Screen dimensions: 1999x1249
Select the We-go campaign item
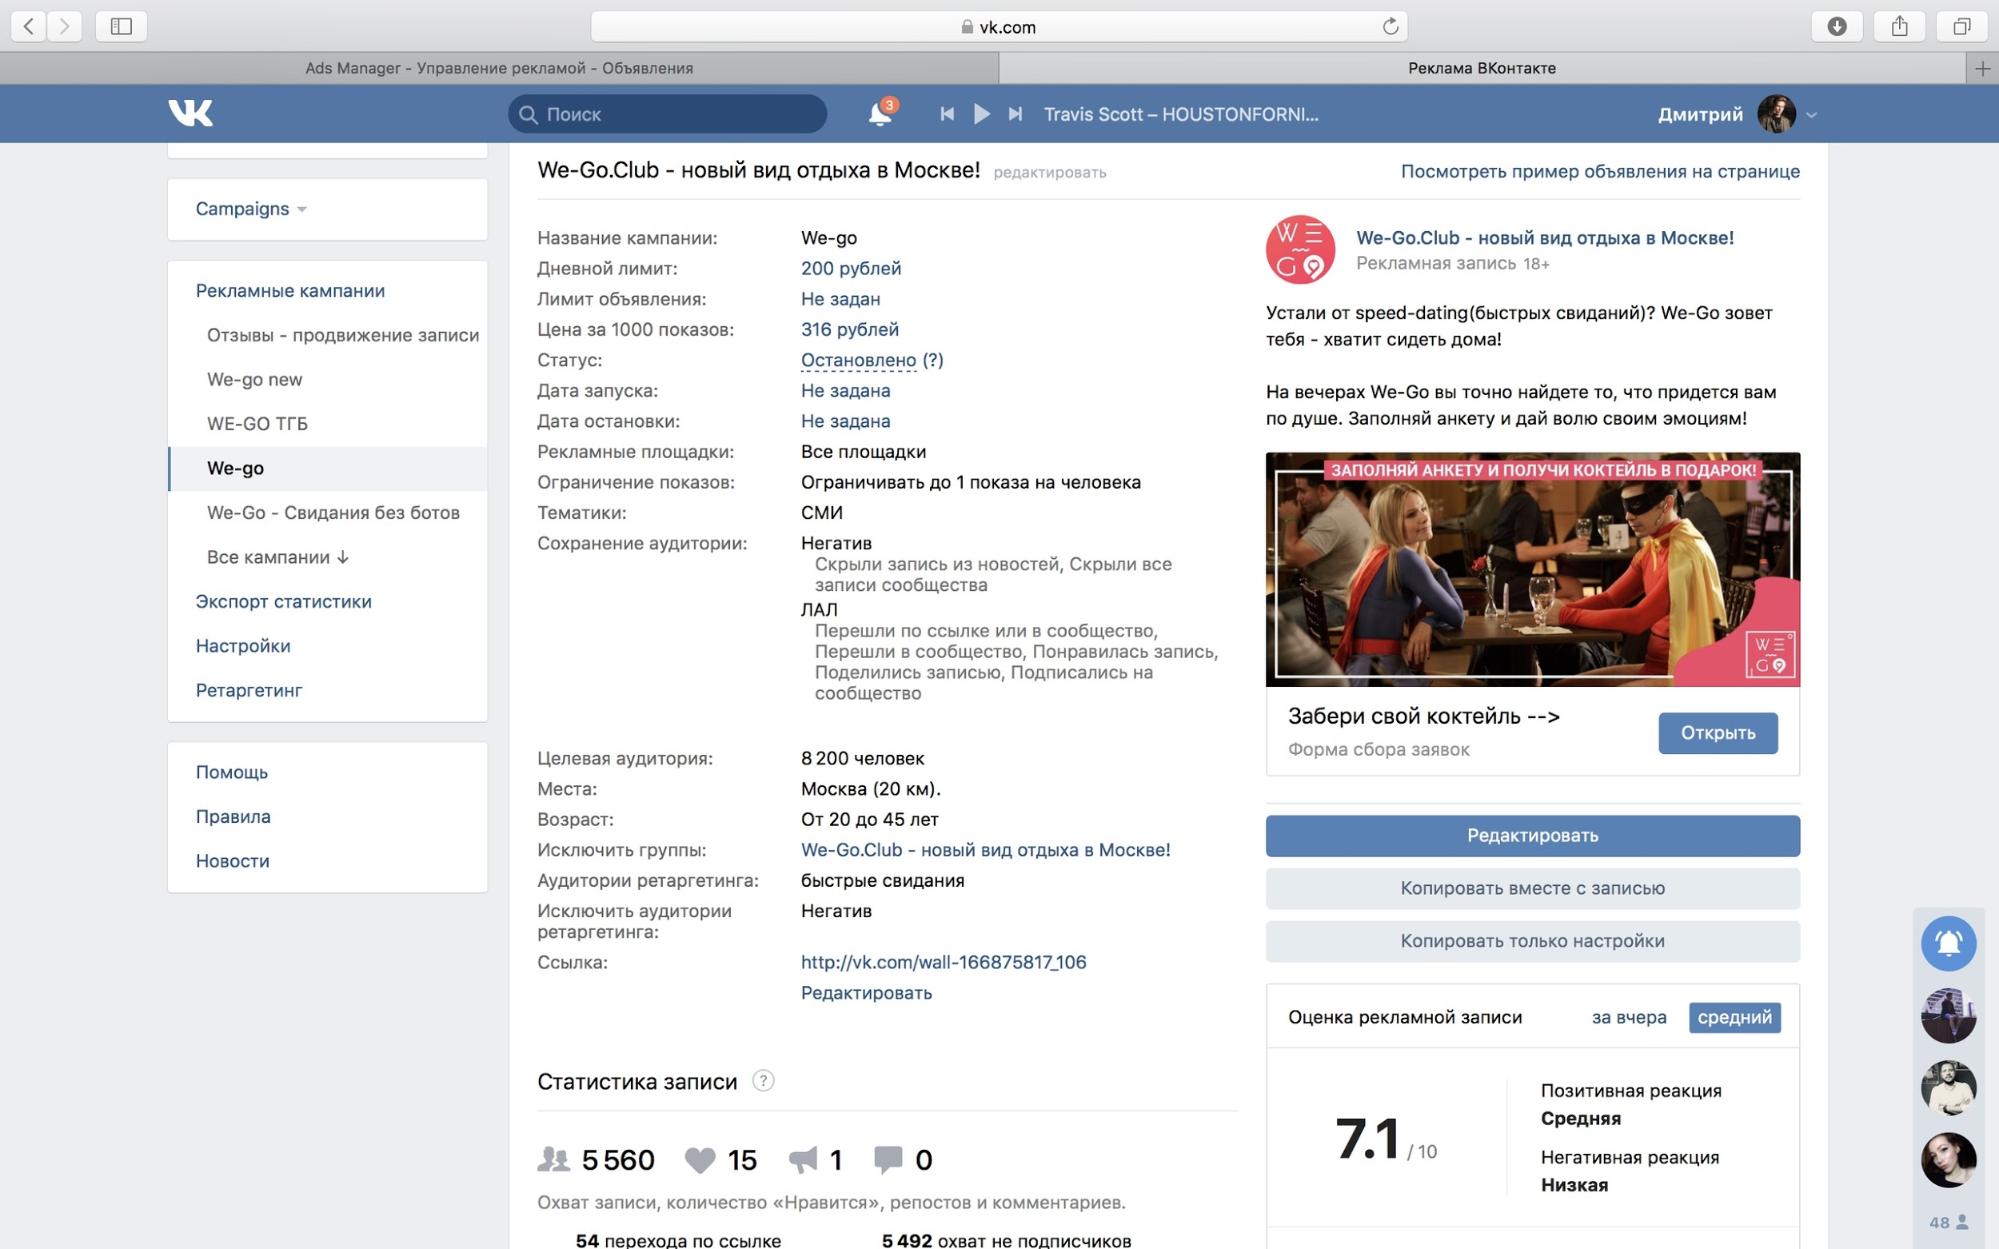[x=328, y=468]
